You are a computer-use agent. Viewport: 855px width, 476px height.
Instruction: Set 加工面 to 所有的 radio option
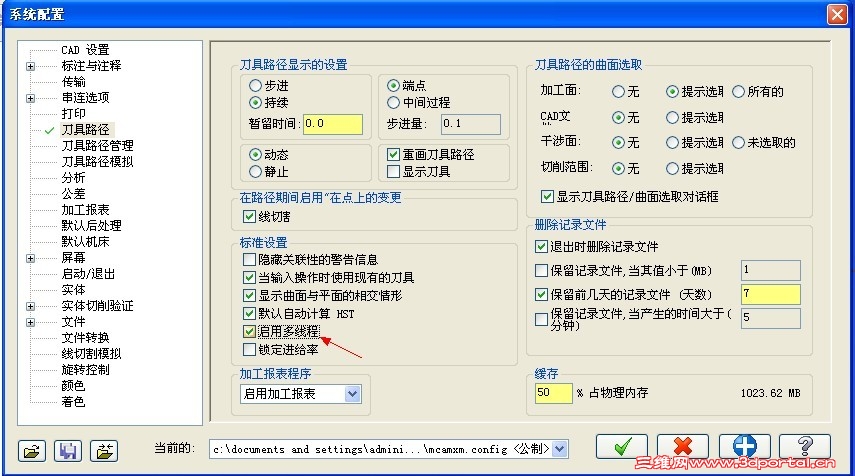click(x=738, y=92)
